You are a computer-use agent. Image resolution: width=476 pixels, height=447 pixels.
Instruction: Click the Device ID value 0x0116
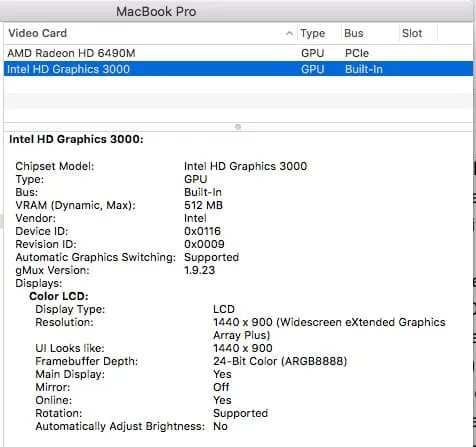202,231
